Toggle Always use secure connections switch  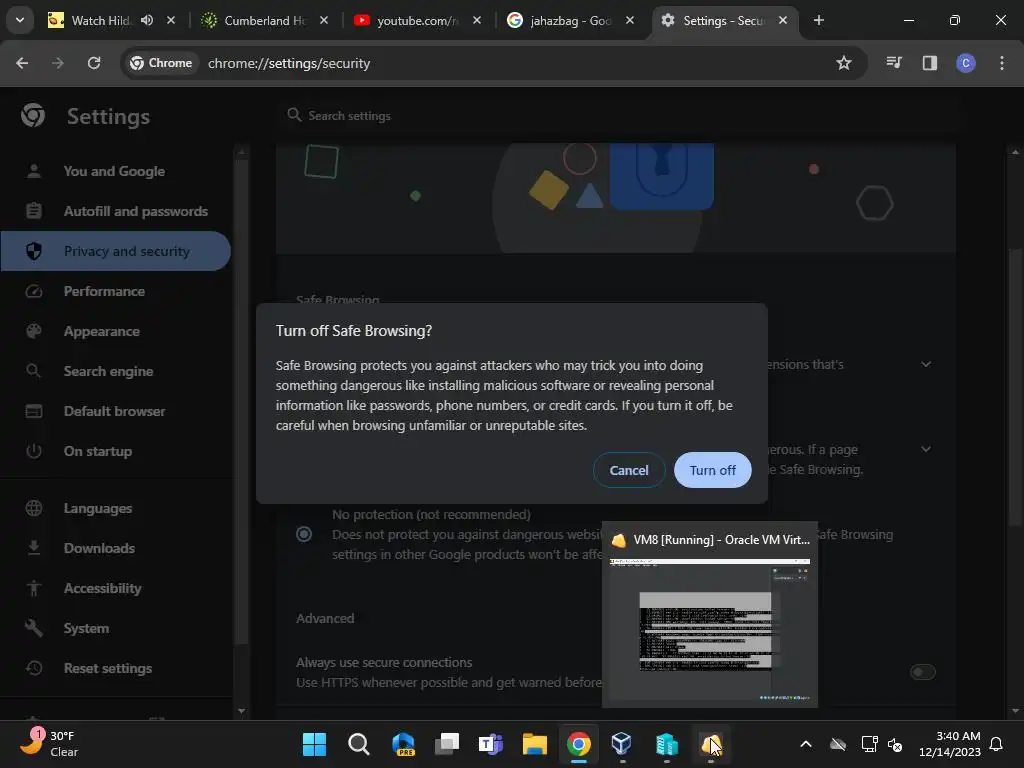(x=922, y=672)
